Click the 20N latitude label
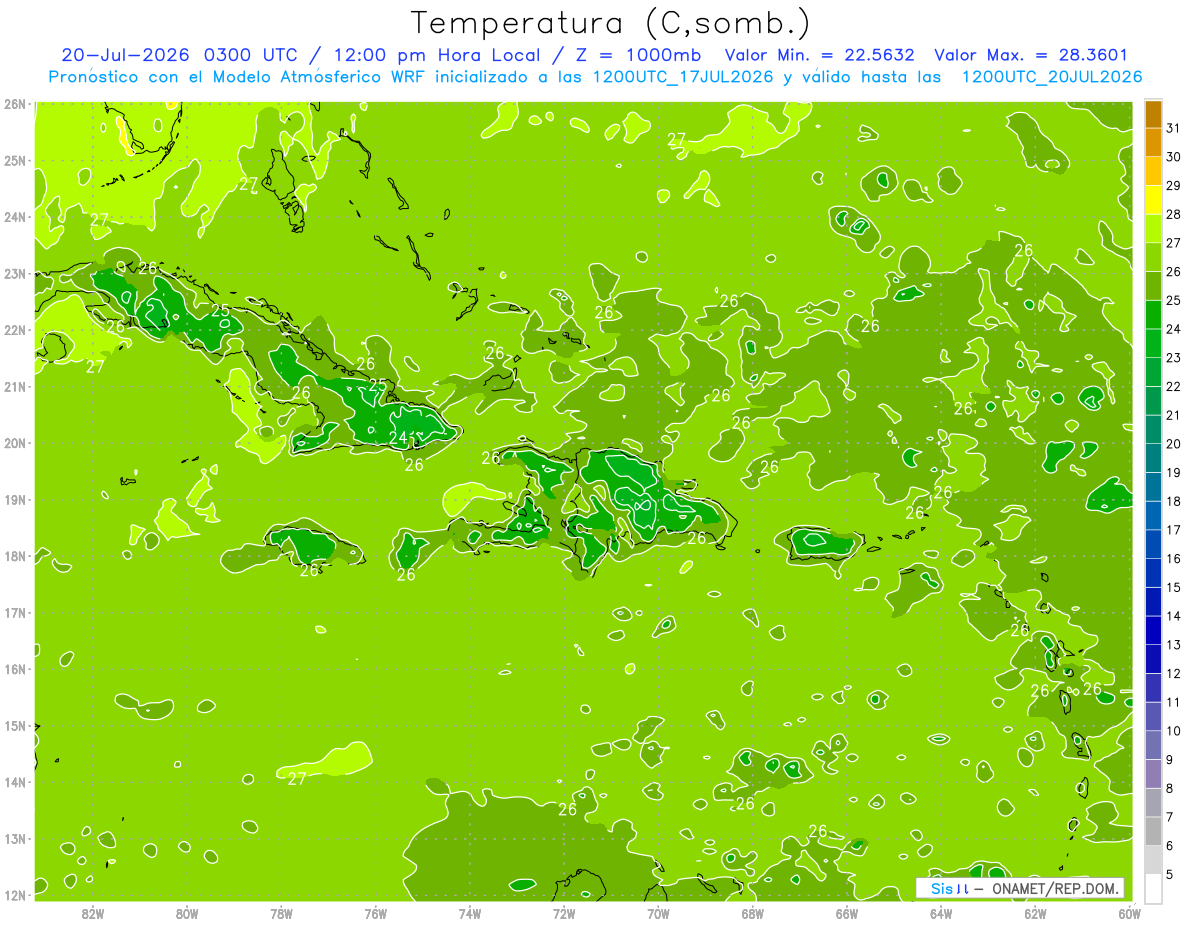1200x927 pixels. tap(14, 443)
